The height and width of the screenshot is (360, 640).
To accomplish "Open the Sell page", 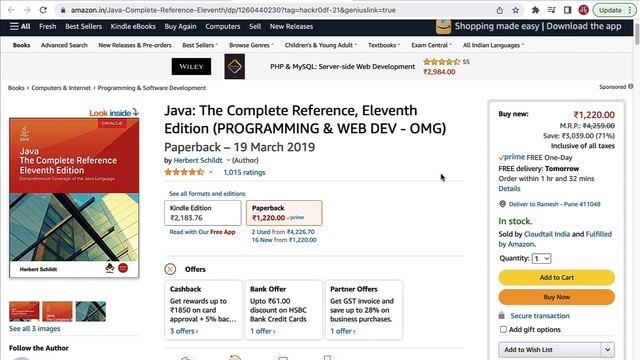I will (x=255, y=27).
